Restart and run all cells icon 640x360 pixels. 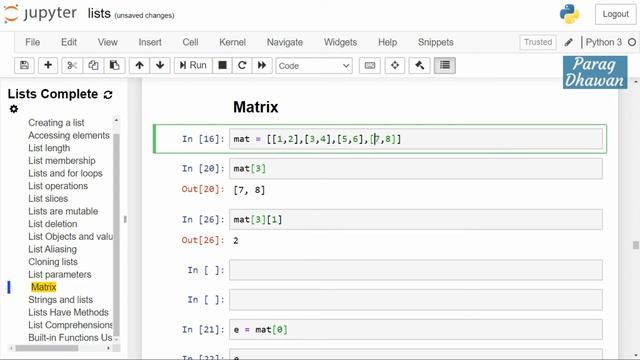pyautogui.click(x=262, y=65)
